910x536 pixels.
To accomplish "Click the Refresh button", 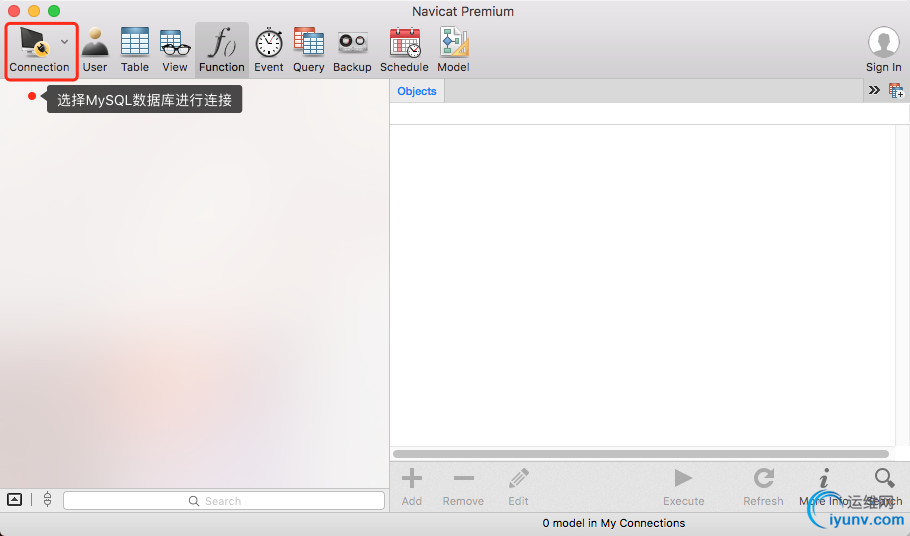I will pos(763,487).
